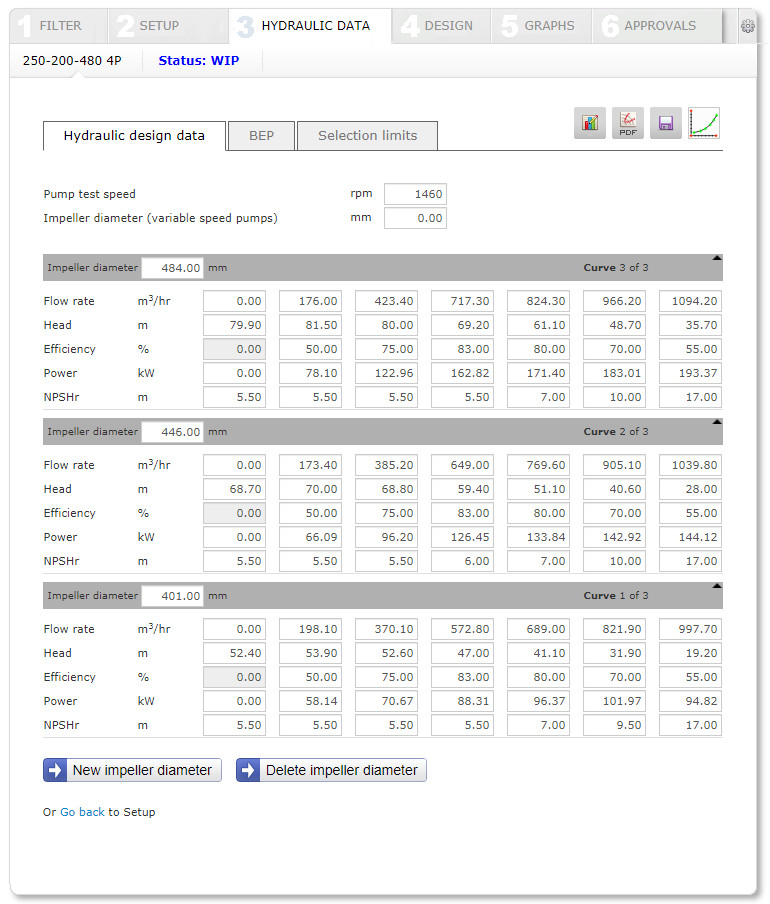Click the 484.00 impeller diameter field
Viewport: 770px width, 904px height.
(x=173, y=268)
